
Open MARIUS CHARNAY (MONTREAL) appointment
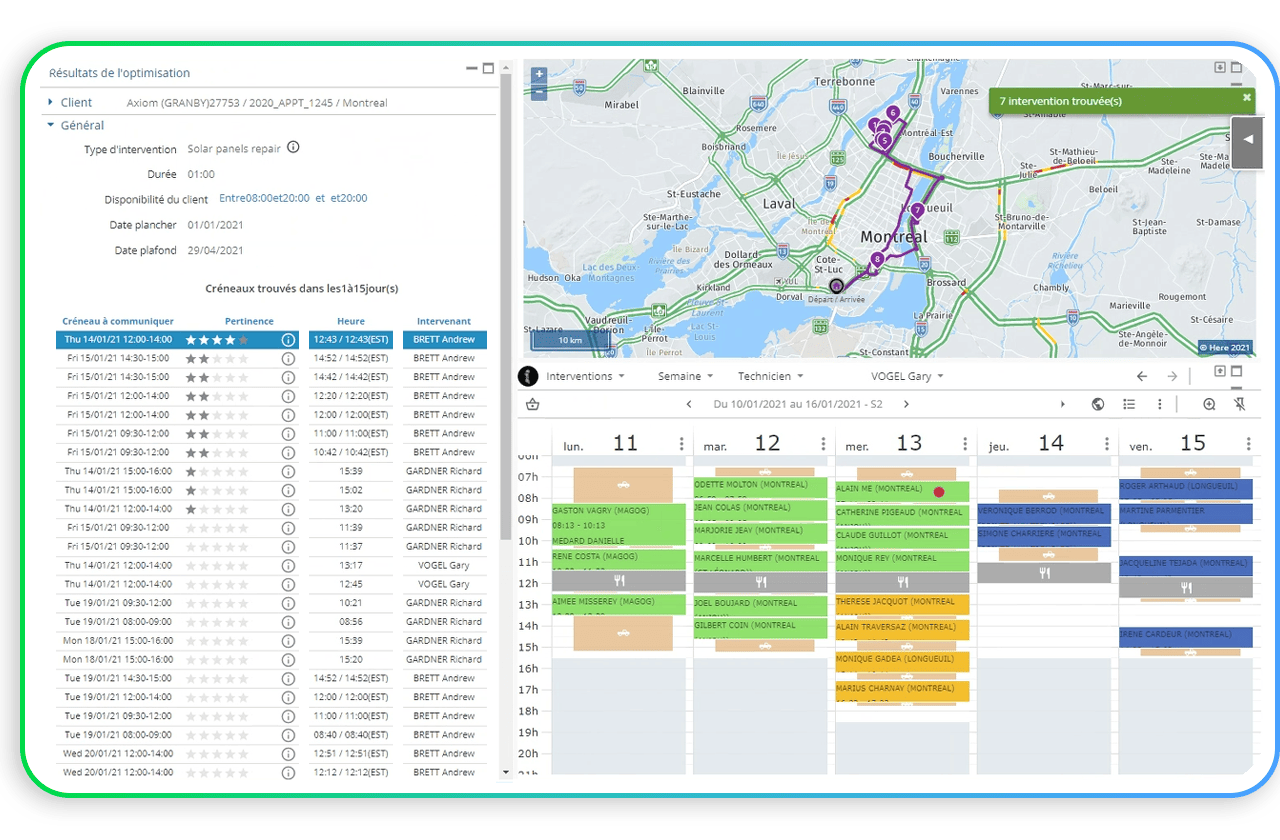[902, 691]
